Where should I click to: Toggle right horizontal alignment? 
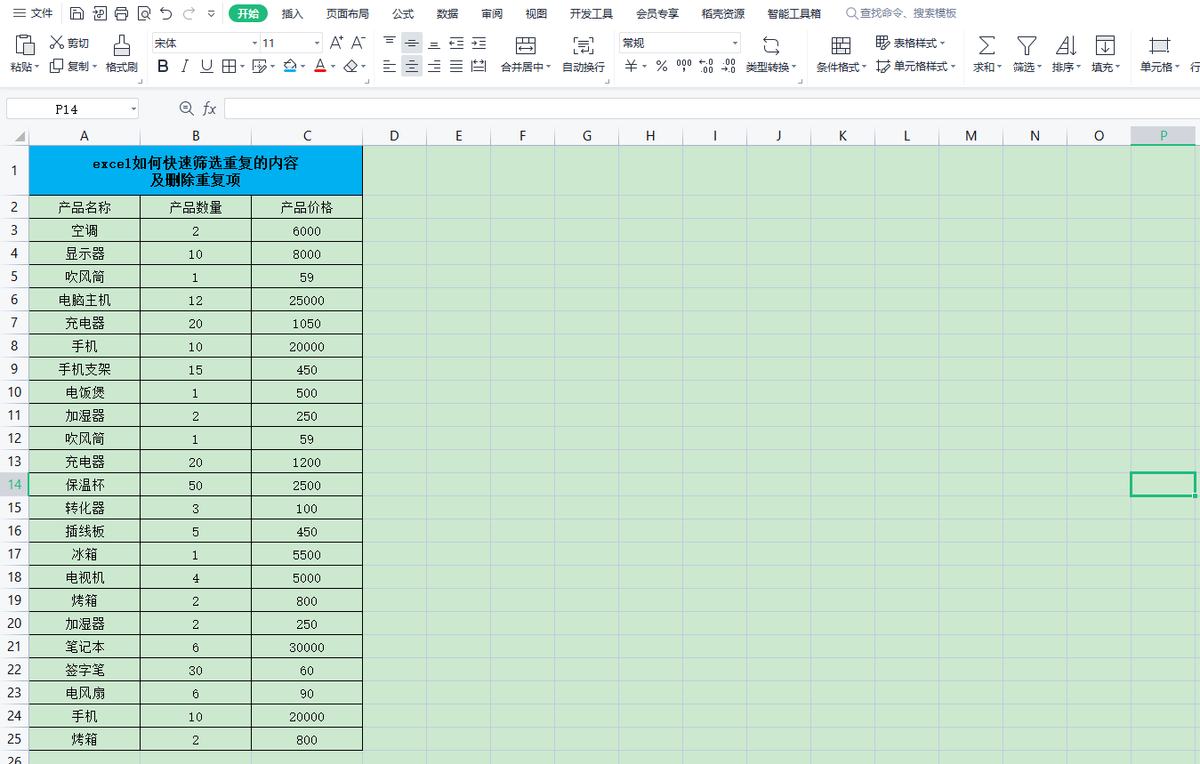point(434,66)
